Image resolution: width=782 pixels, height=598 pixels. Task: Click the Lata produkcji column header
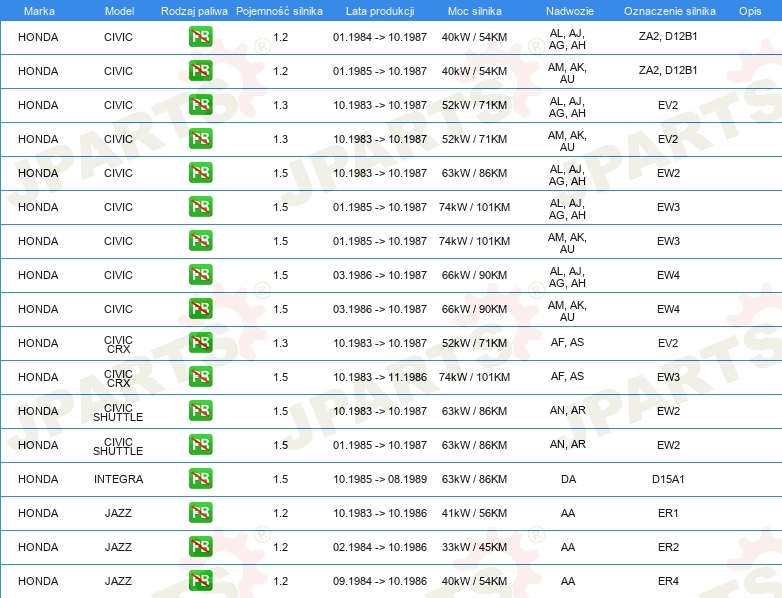pos(380,11)
